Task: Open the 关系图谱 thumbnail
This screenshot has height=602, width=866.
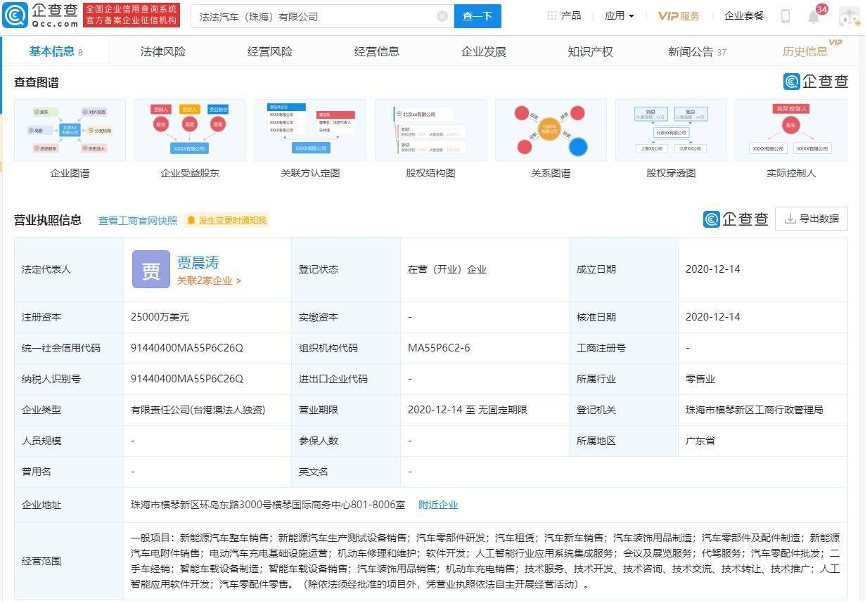Action: pos(550,131)
